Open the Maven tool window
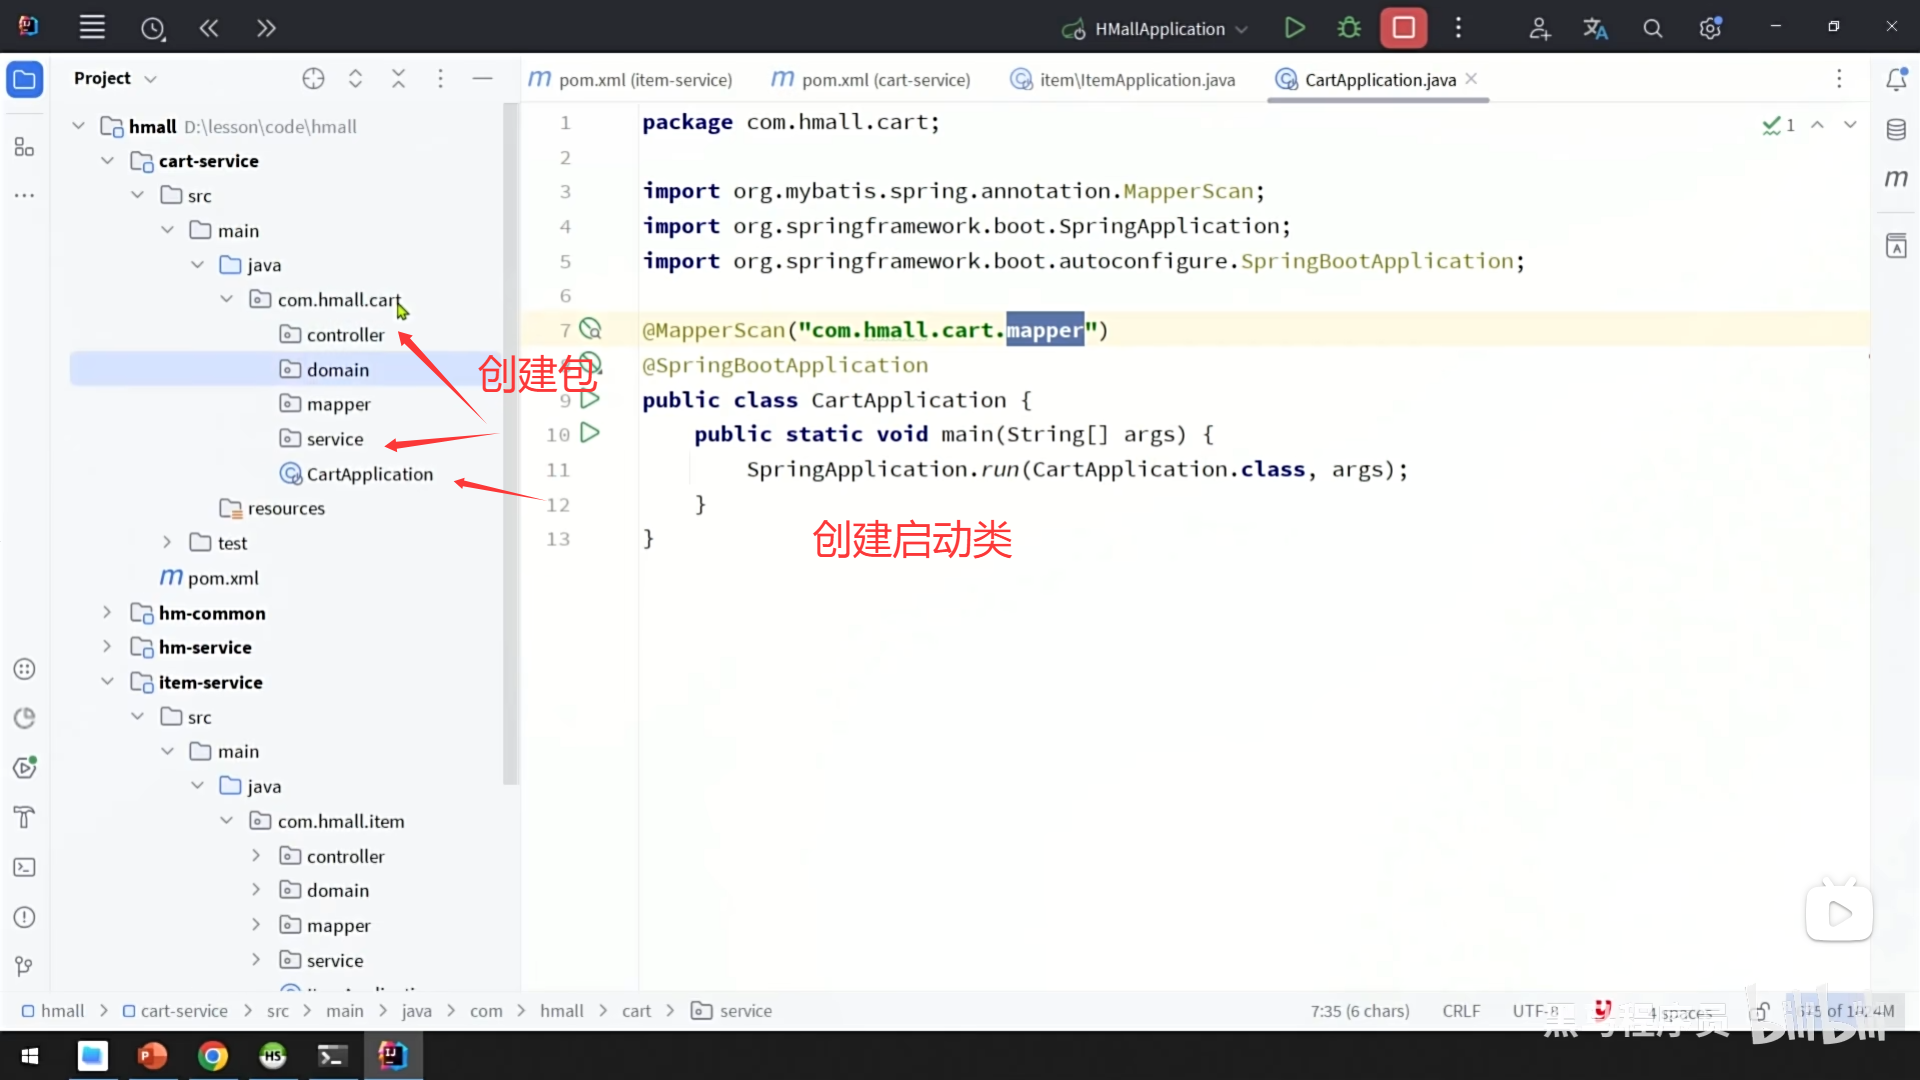 coord(1896,179)
